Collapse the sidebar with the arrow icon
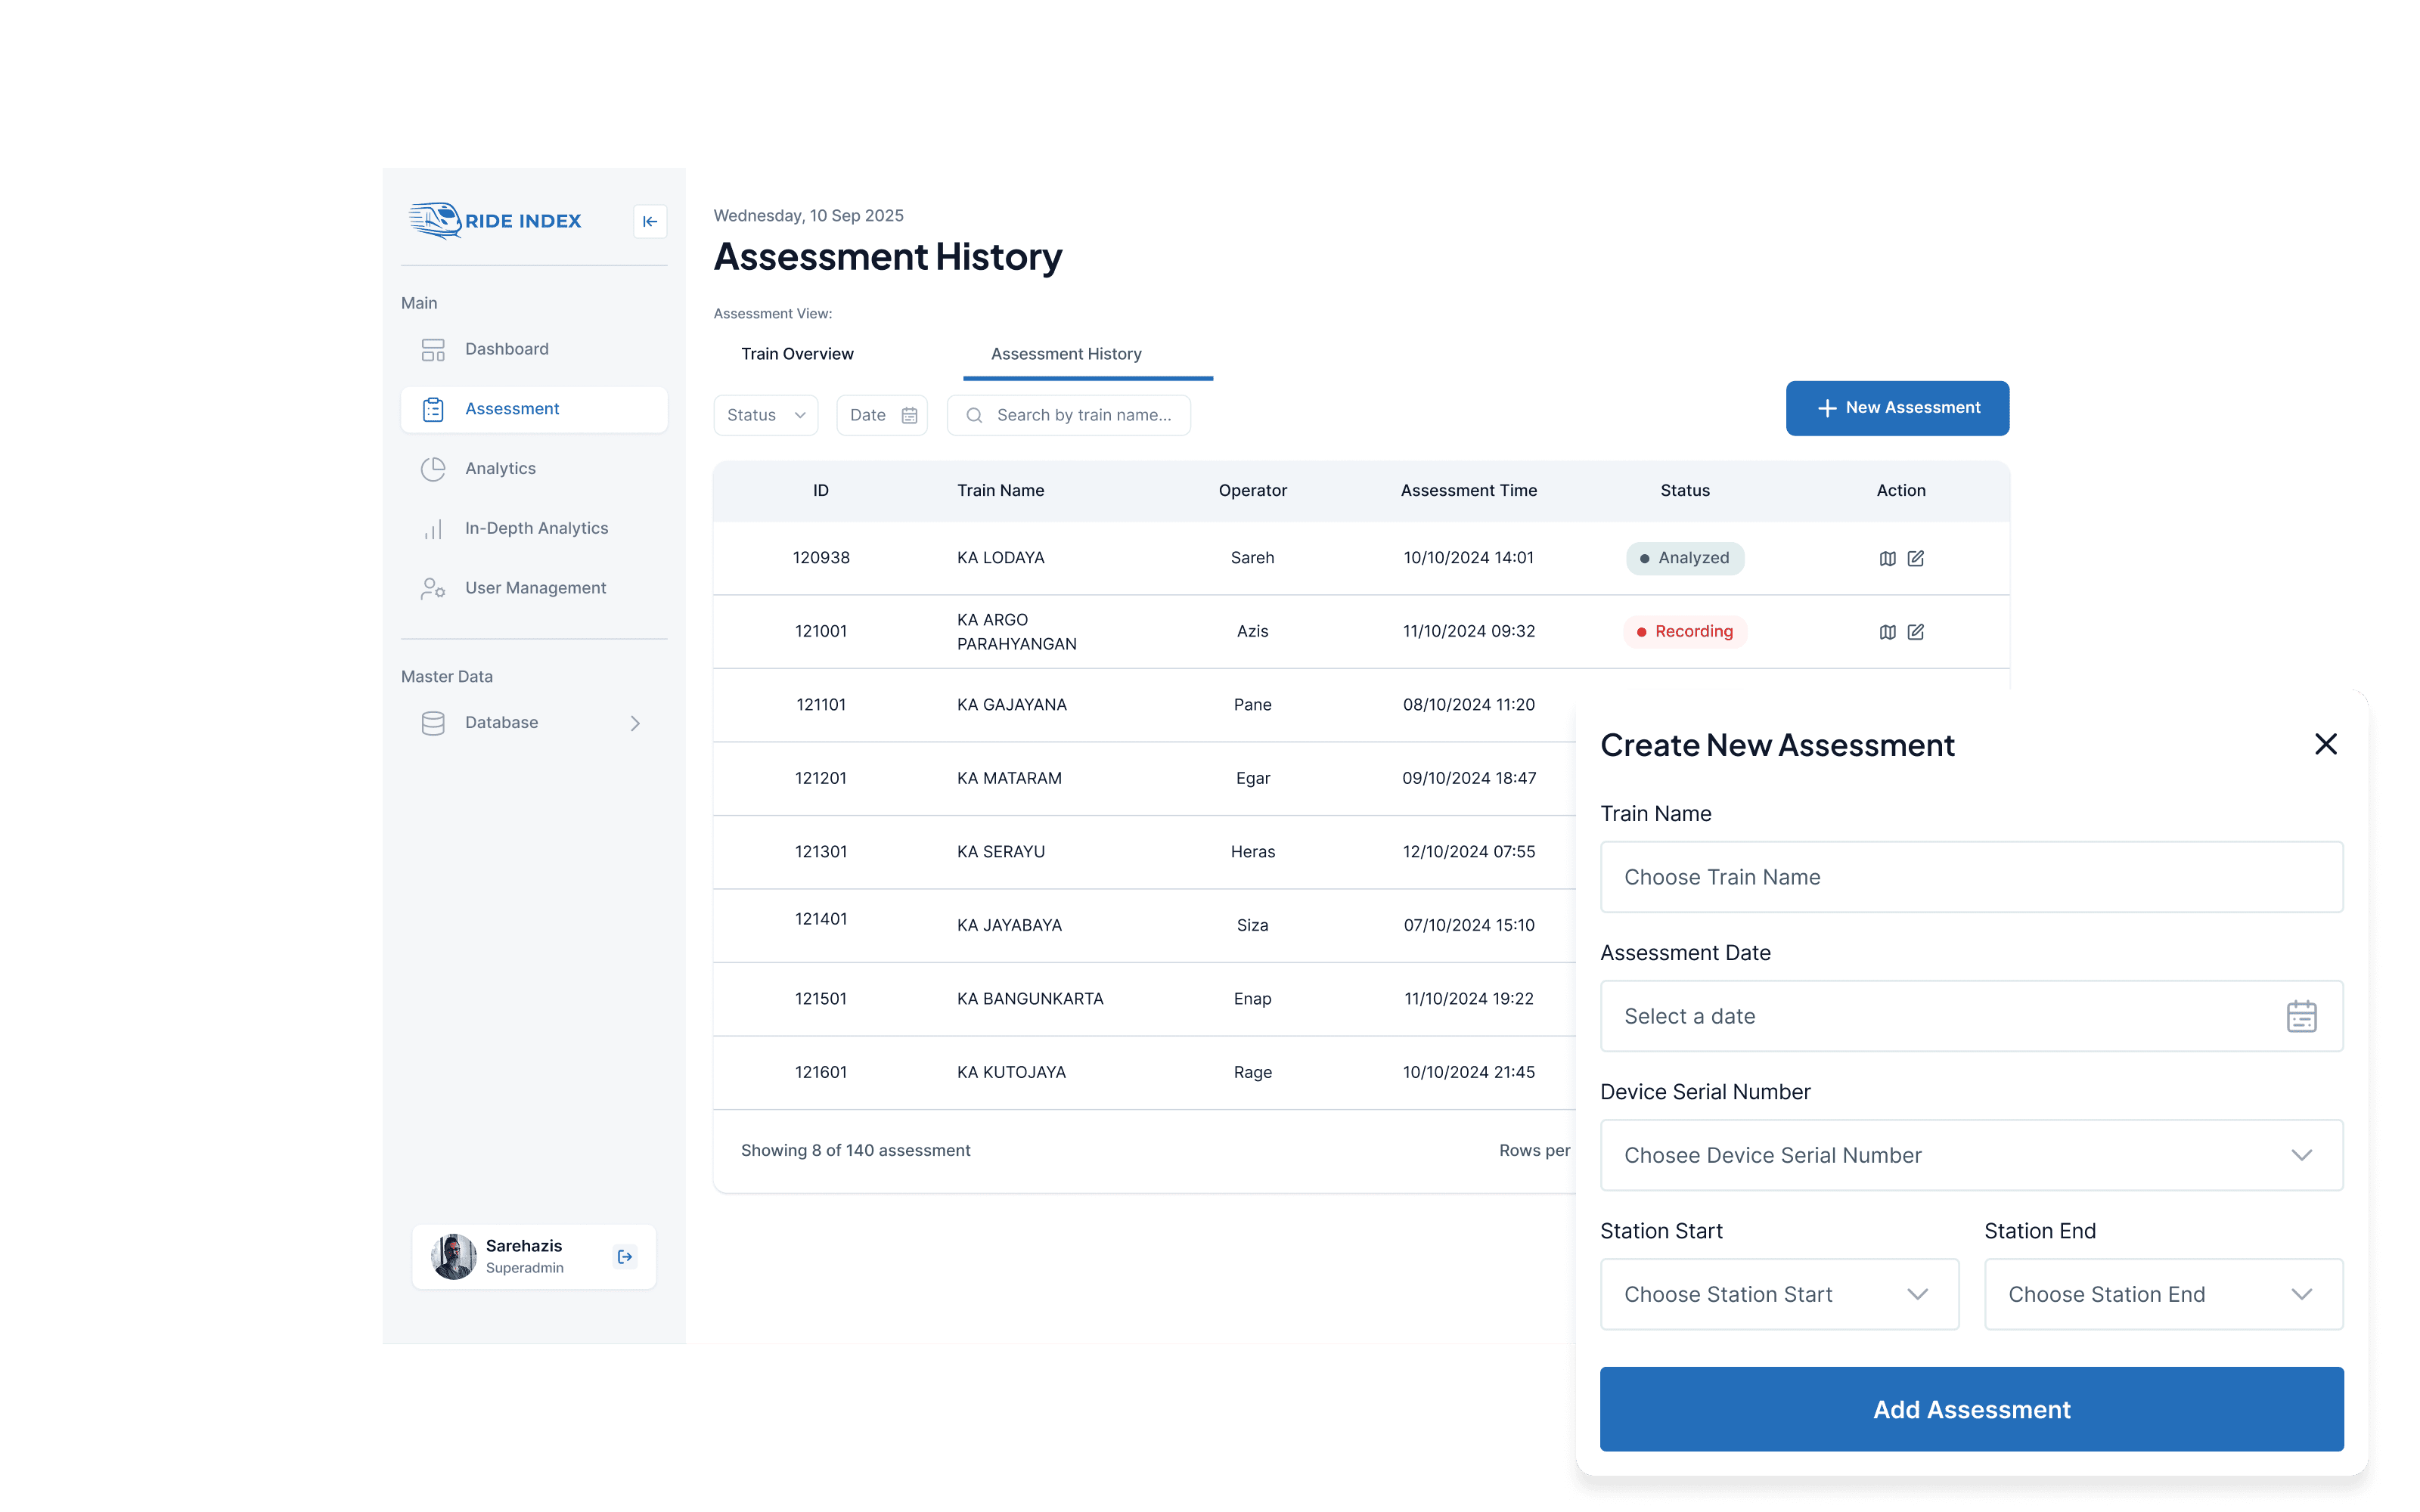This screenshot has height=1512, width=2420. tap(650, 221)
